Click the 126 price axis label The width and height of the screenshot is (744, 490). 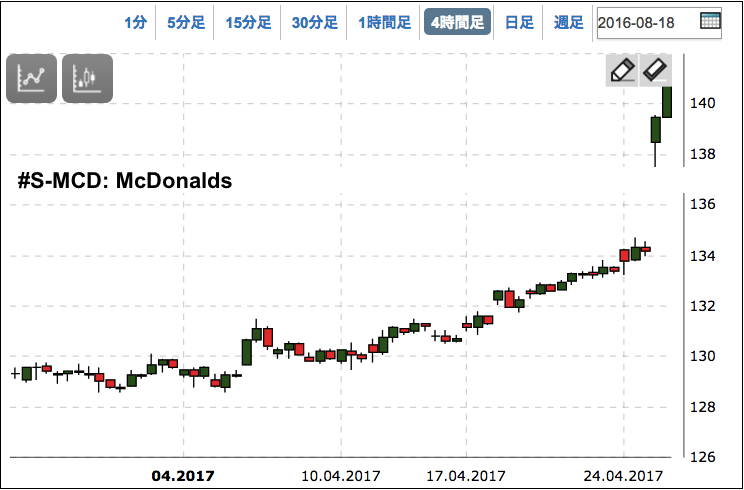point(702,457)
